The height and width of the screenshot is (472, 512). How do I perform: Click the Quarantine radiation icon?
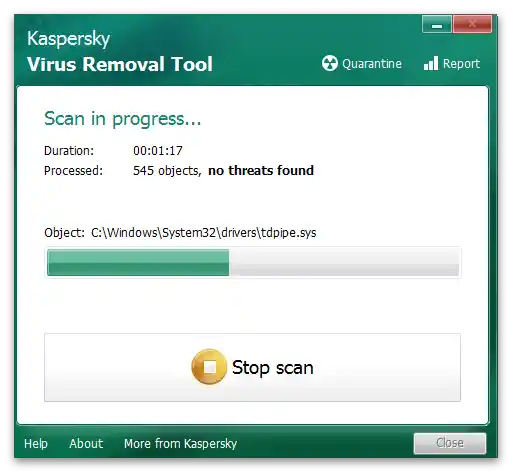(330, 63)
